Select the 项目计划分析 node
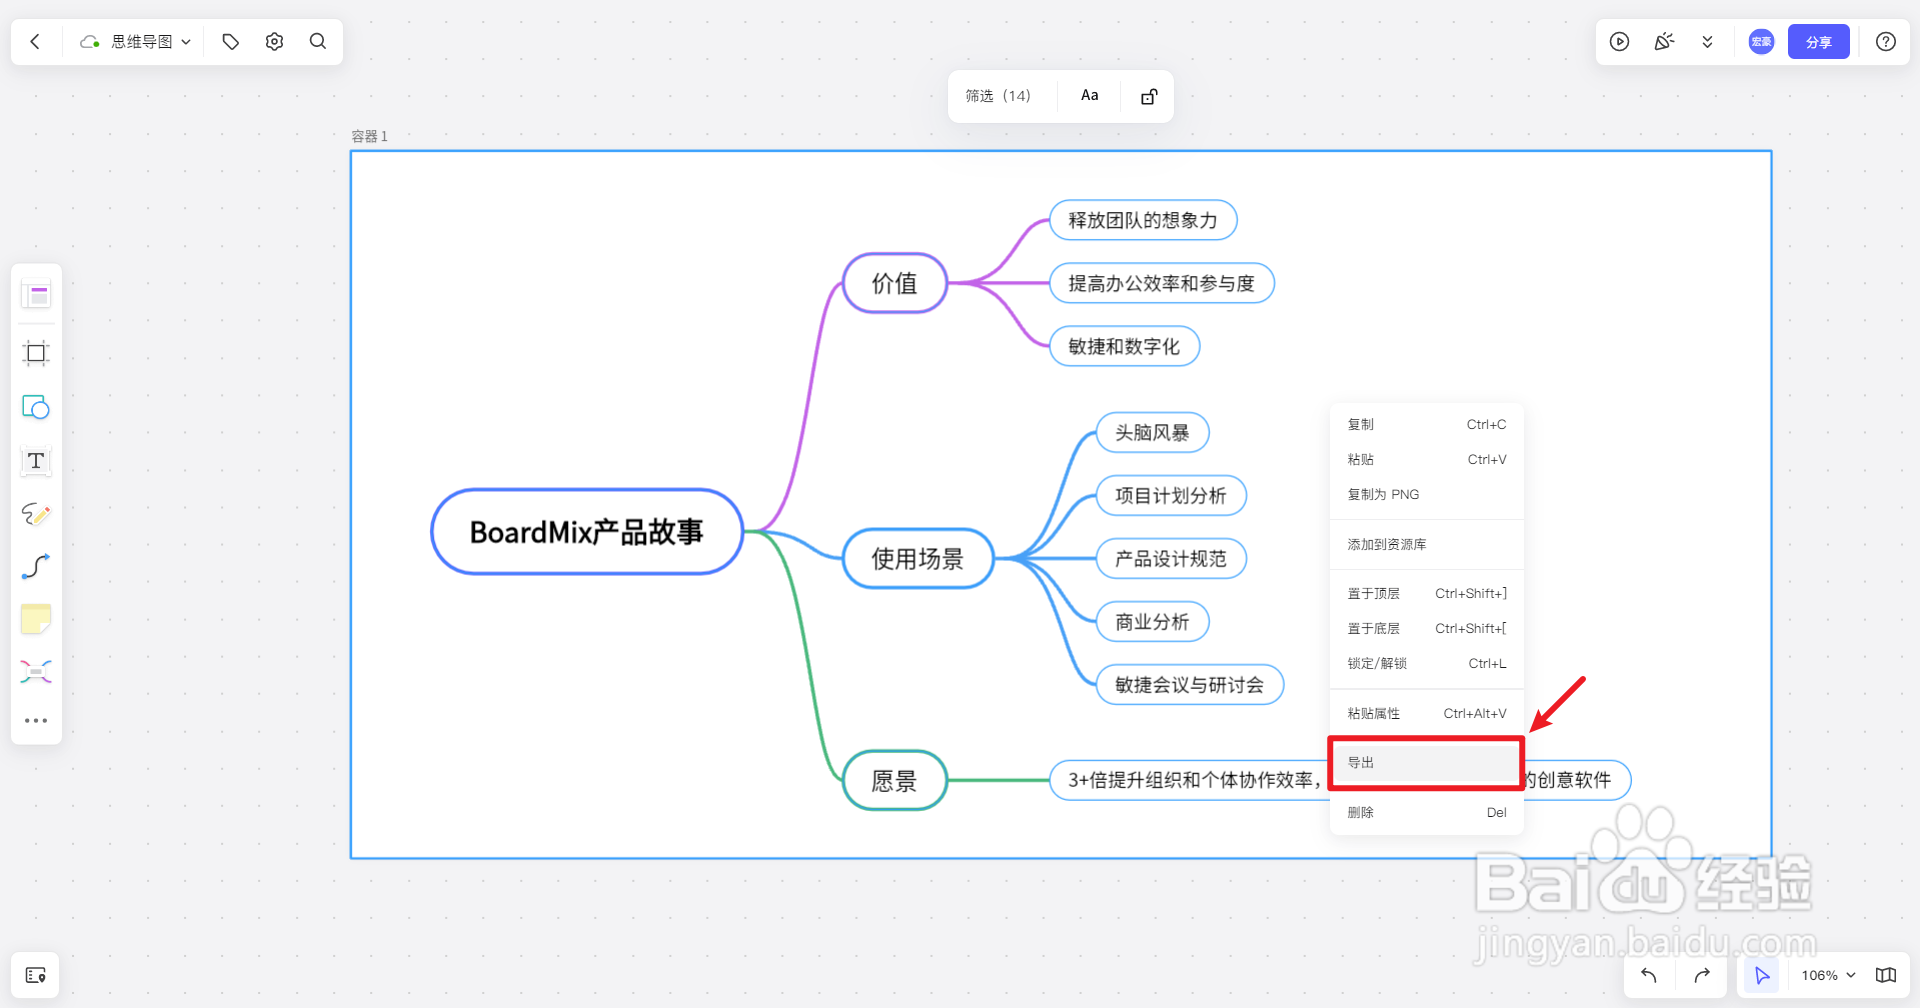This screenshot has height=1008, width=1920. 1171,495
